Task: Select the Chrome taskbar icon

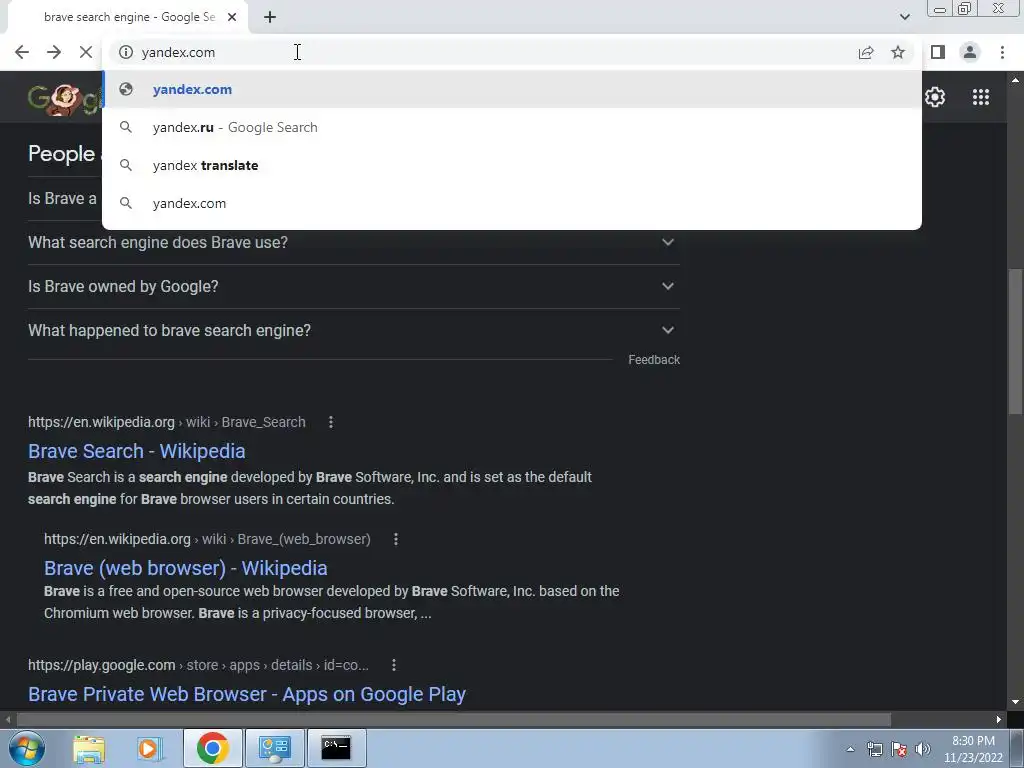Action: pos(212,748)
